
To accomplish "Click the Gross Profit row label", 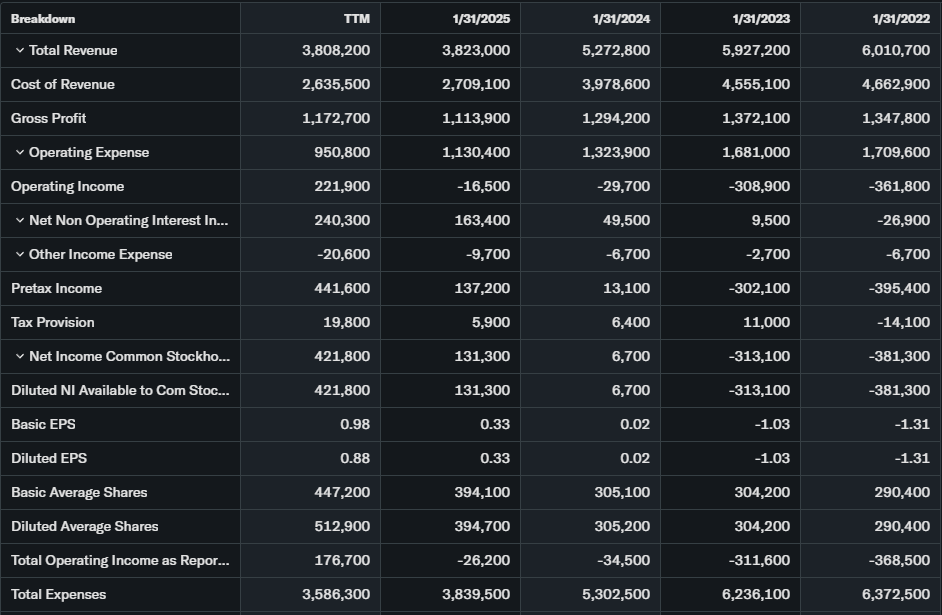I will (49, 119).
